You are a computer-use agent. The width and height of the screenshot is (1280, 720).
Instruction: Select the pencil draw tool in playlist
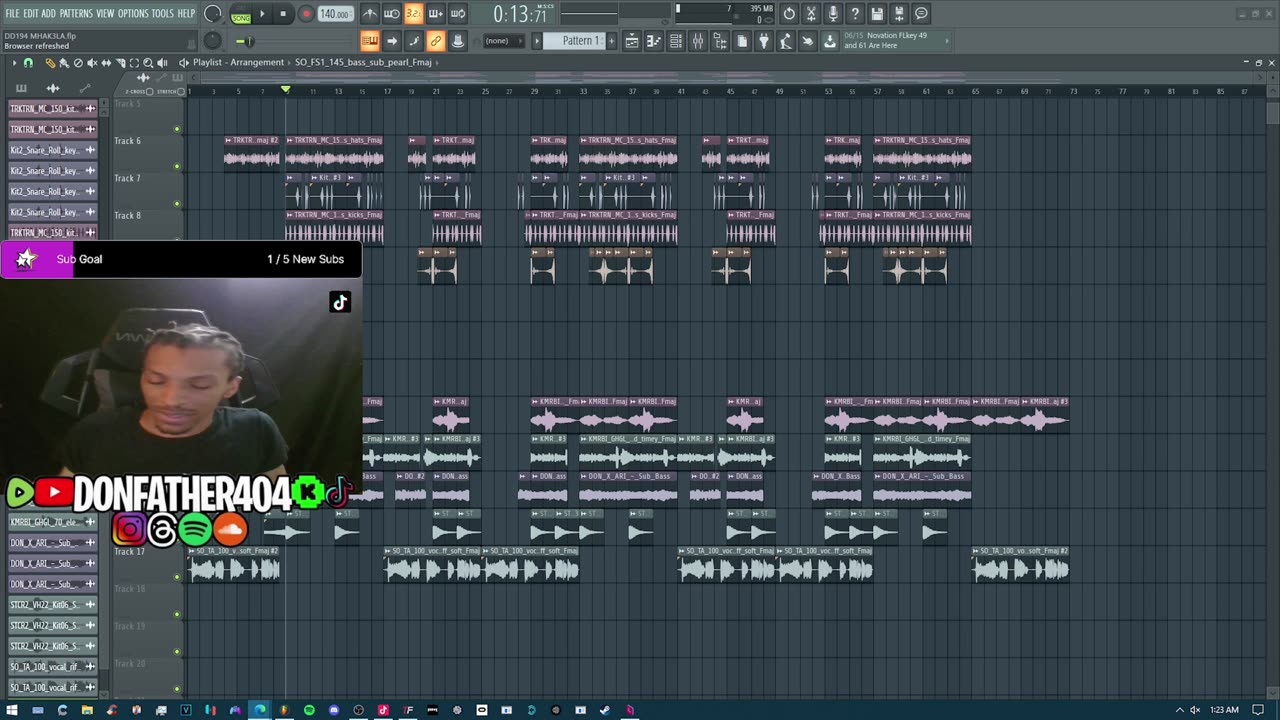51,62
